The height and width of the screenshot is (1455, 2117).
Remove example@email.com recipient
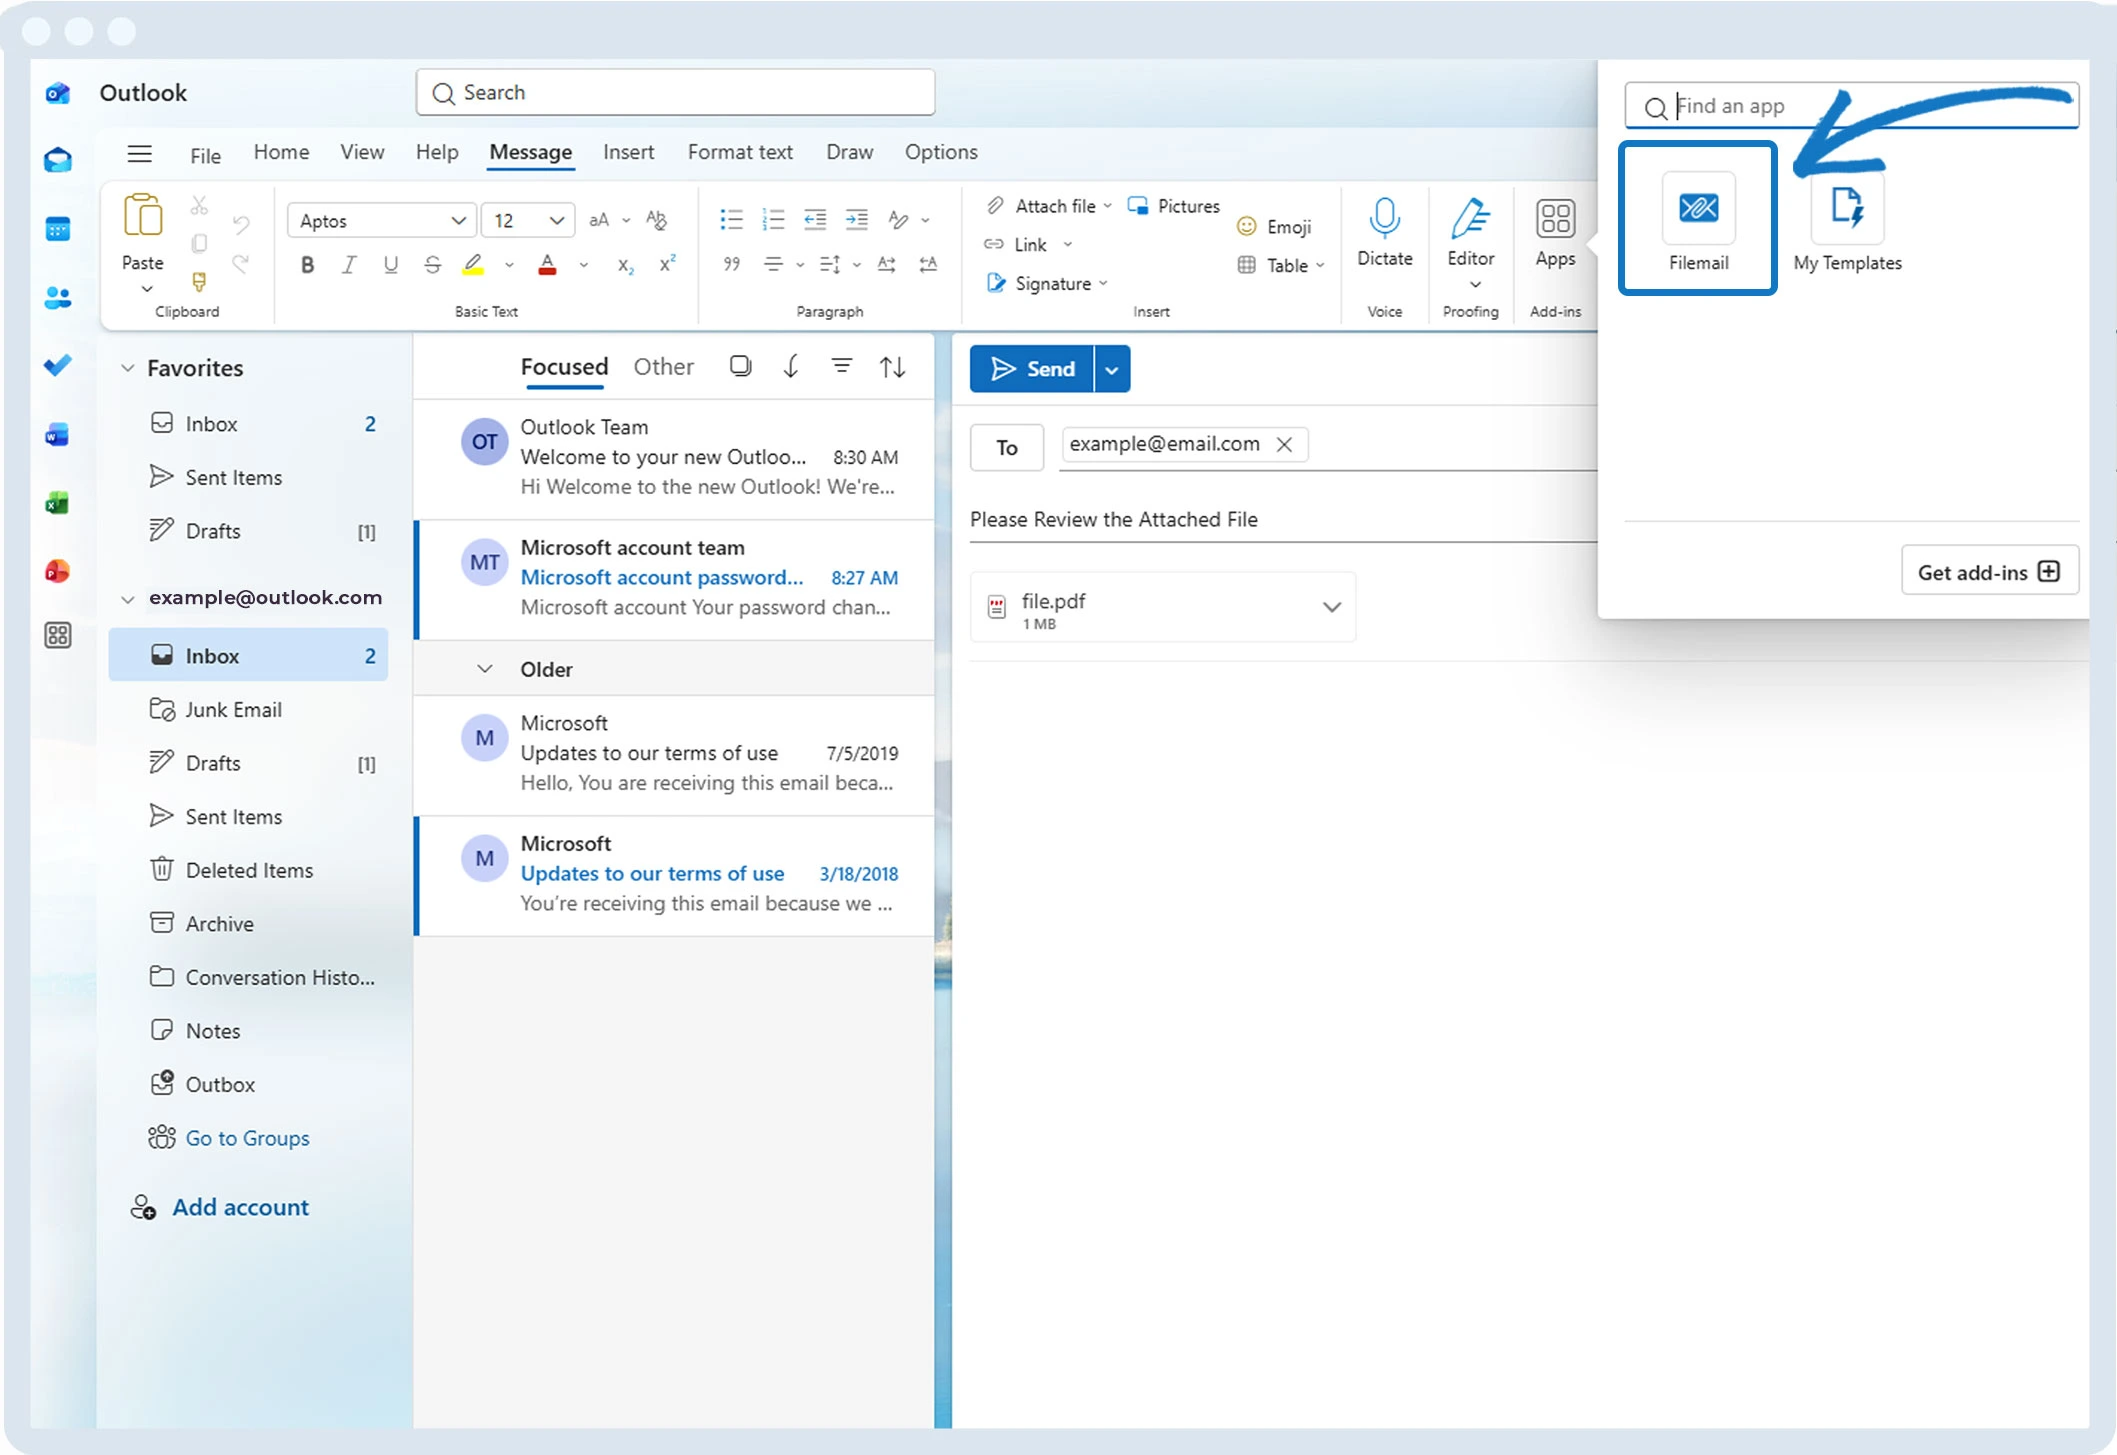[x=1285, y=444]
